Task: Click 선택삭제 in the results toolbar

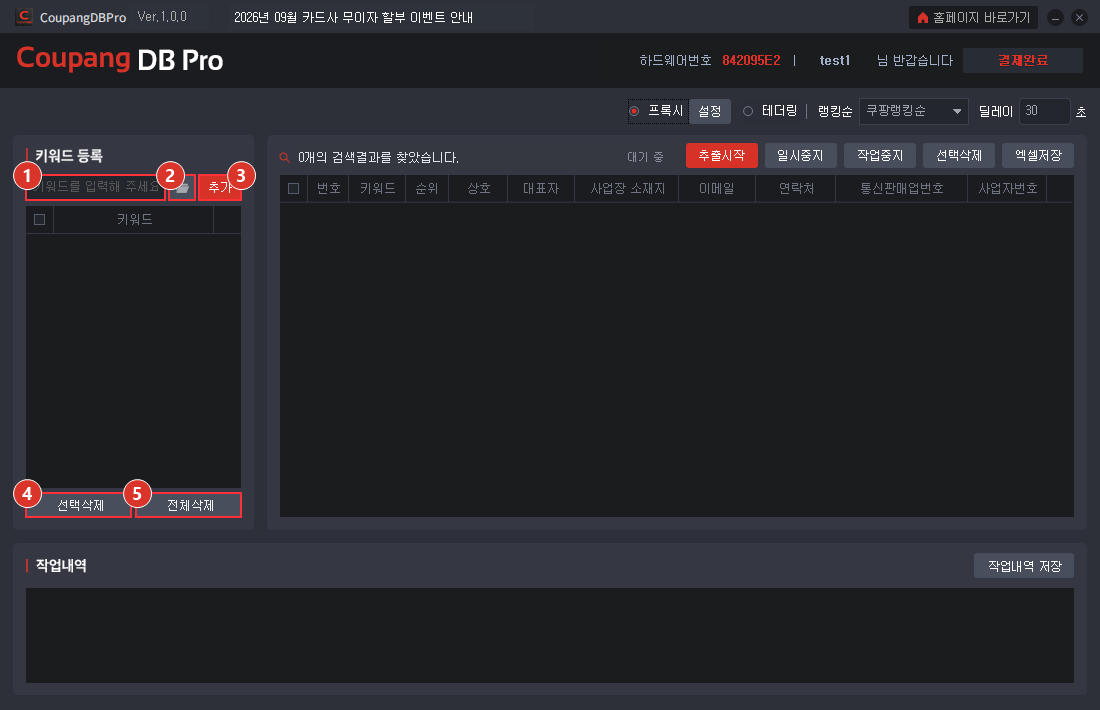Action: 959,155
